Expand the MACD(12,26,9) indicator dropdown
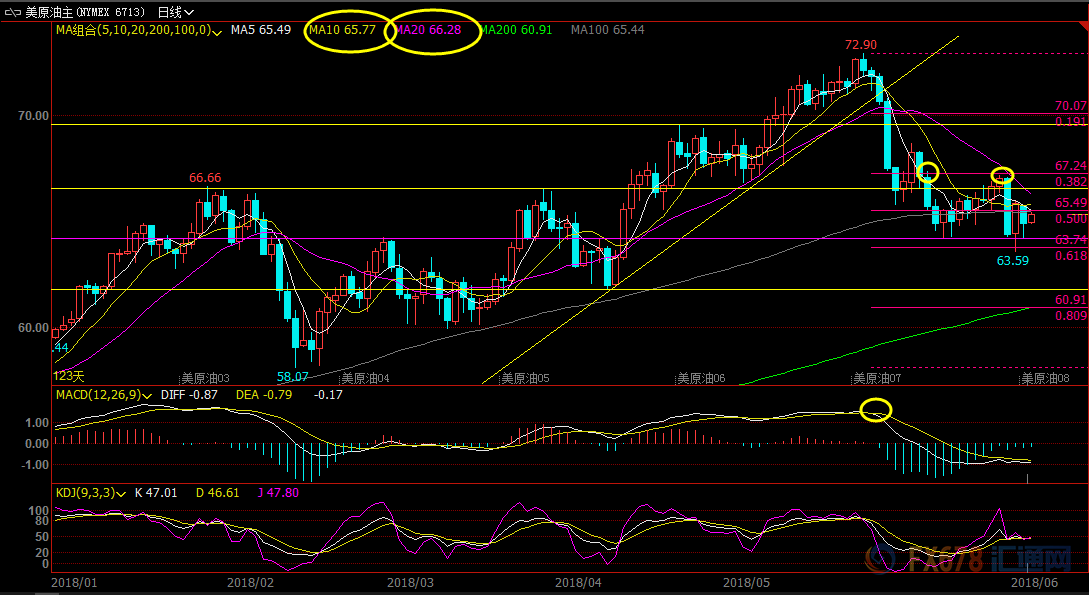This screenshot has width=1089, height=595. pos(147,395)
